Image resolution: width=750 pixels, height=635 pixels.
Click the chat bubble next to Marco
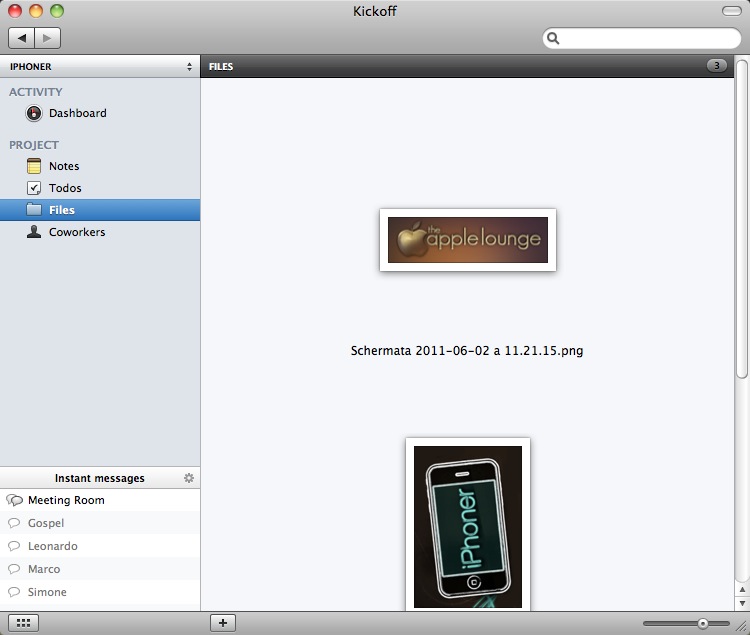[x=14, y=569]
